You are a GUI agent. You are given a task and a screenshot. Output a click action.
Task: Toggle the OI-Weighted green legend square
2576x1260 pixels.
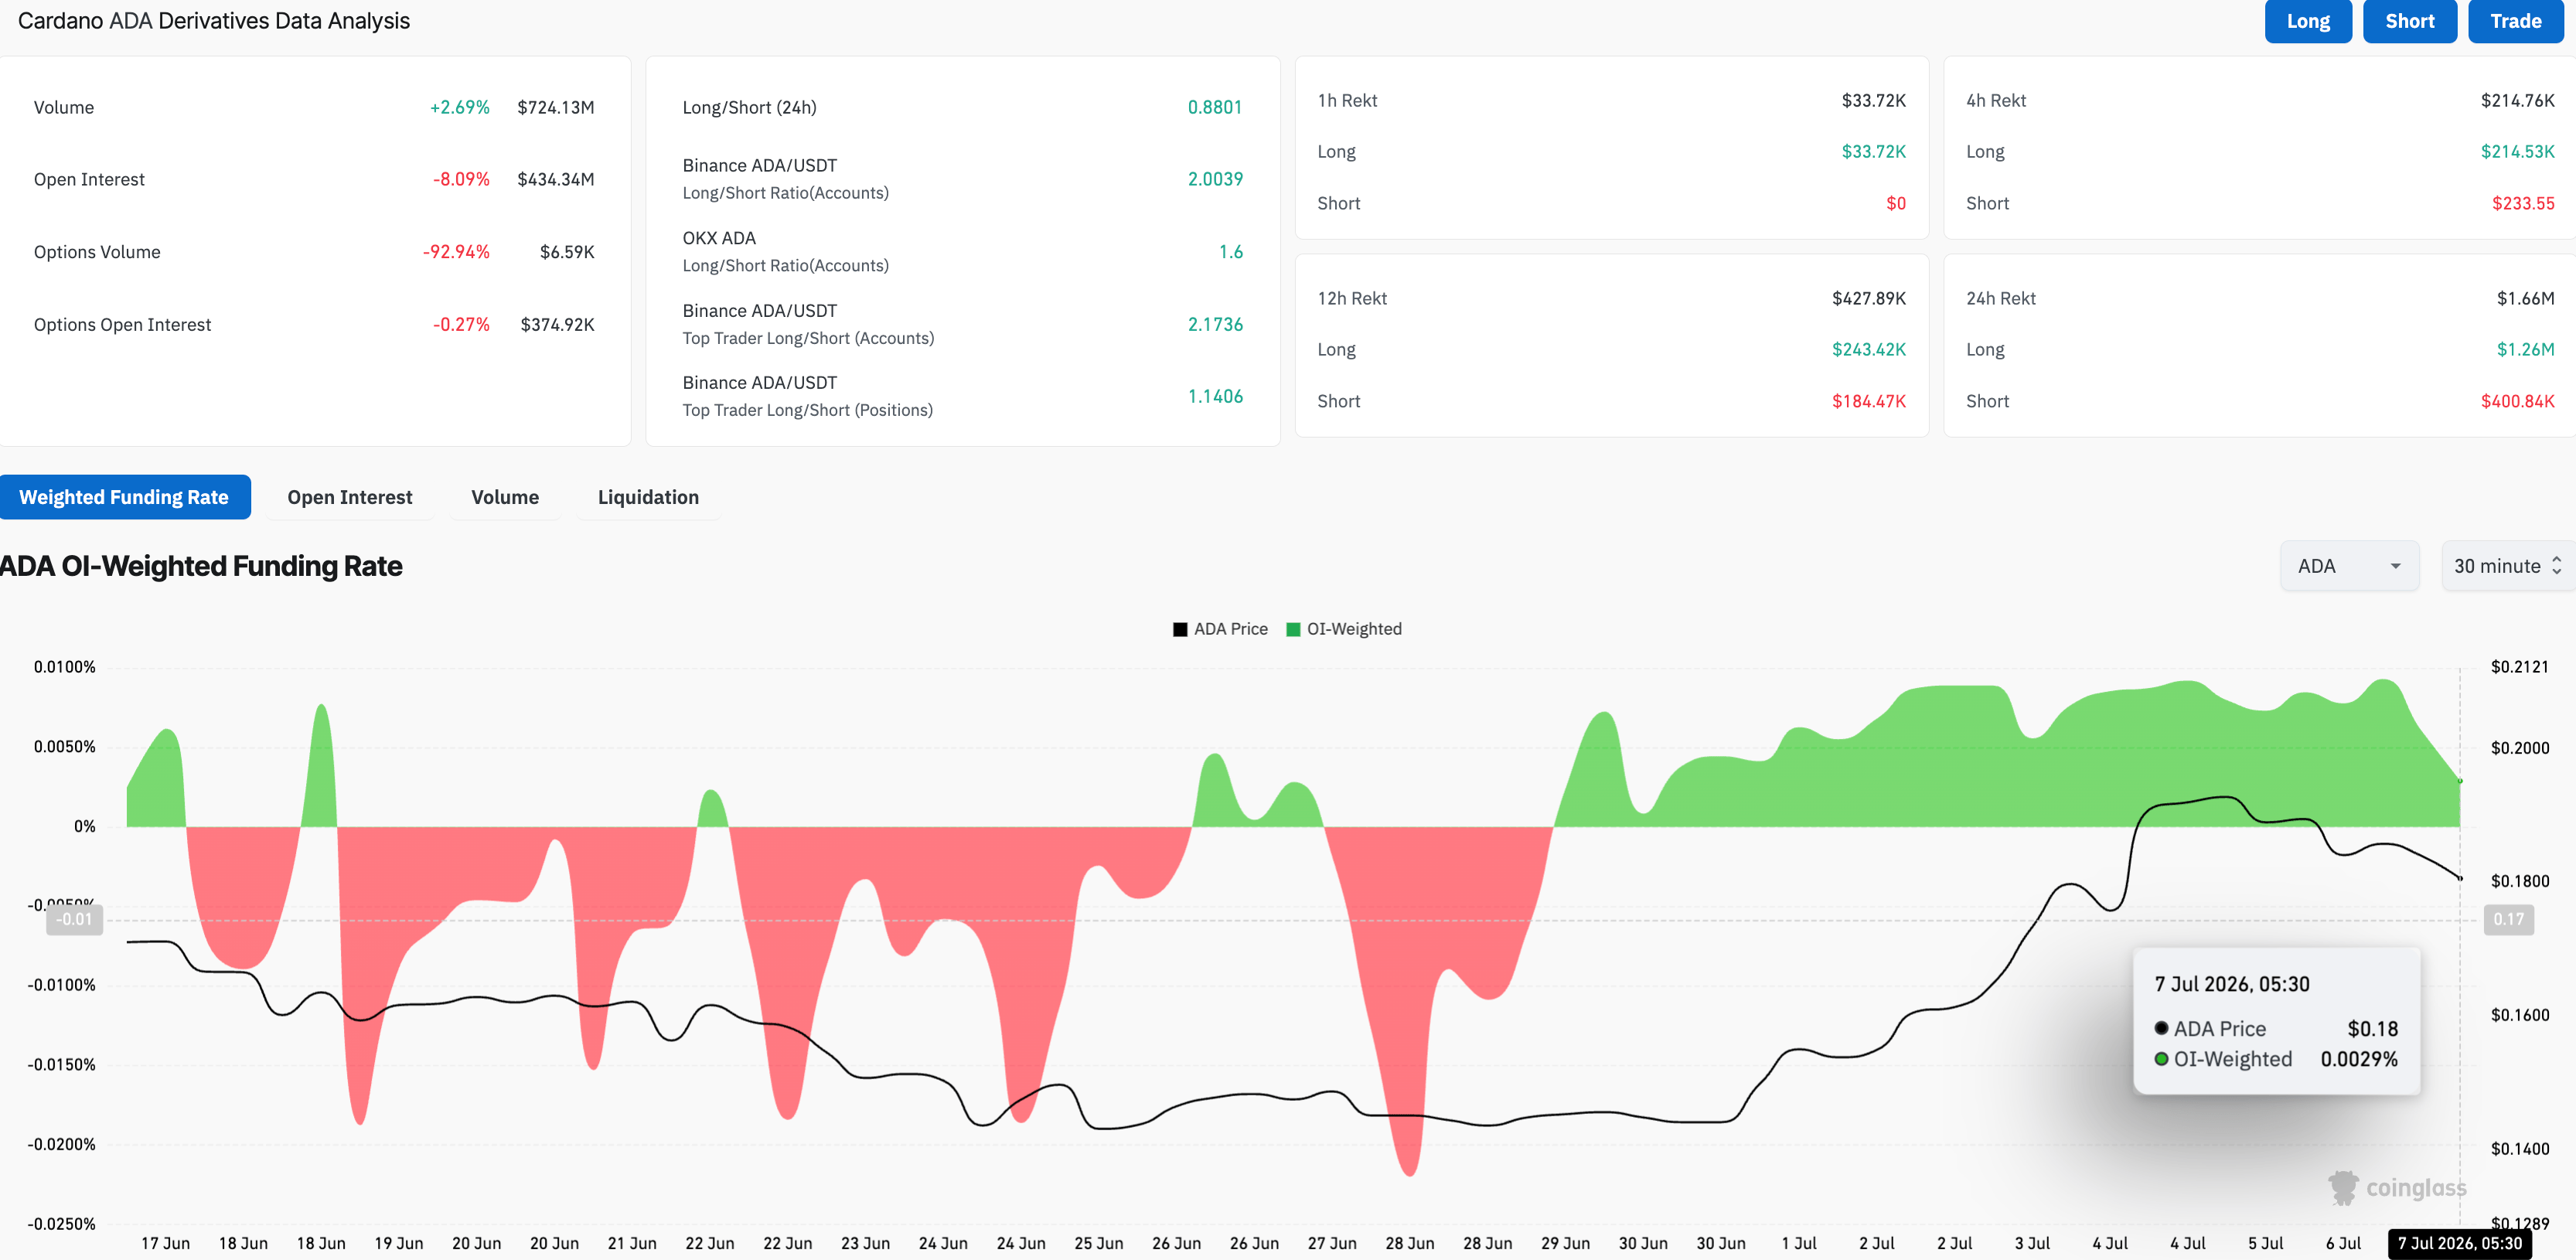(x=1293, y=629)
